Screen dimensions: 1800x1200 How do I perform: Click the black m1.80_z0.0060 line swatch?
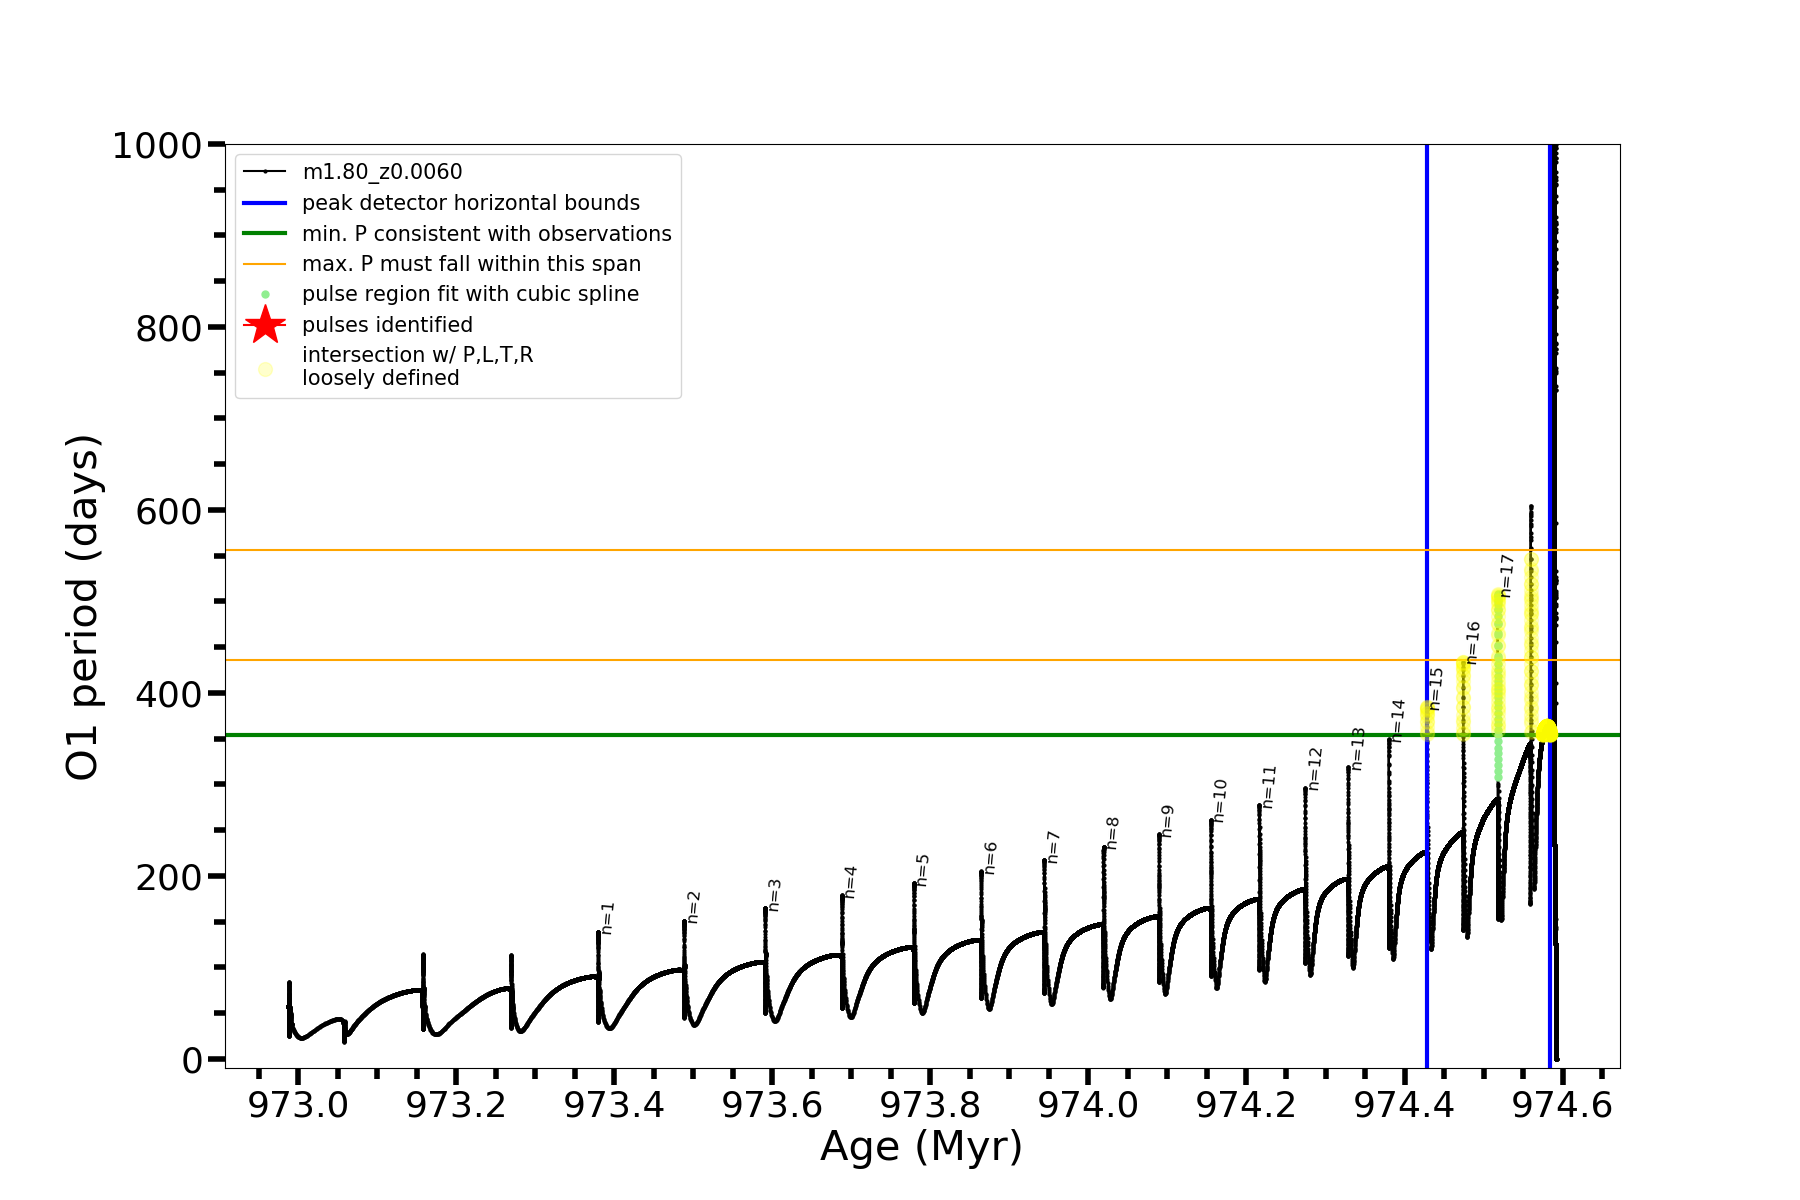coord(265,172)
